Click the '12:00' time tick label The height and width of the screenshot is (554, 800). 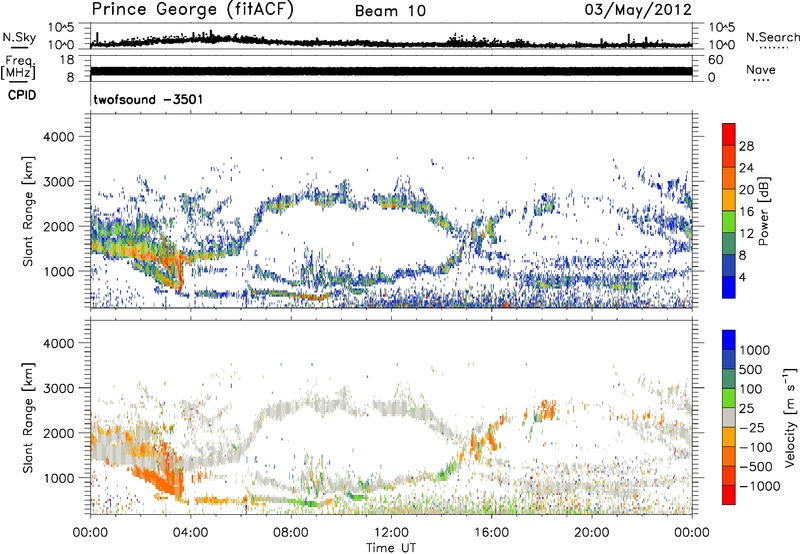[391, 533]
